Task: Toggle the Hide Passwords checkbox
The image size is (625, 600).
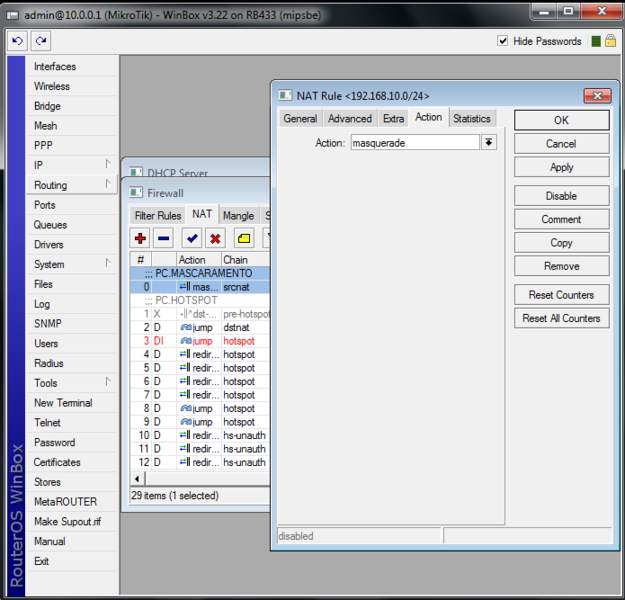Action: pos(503,41)
